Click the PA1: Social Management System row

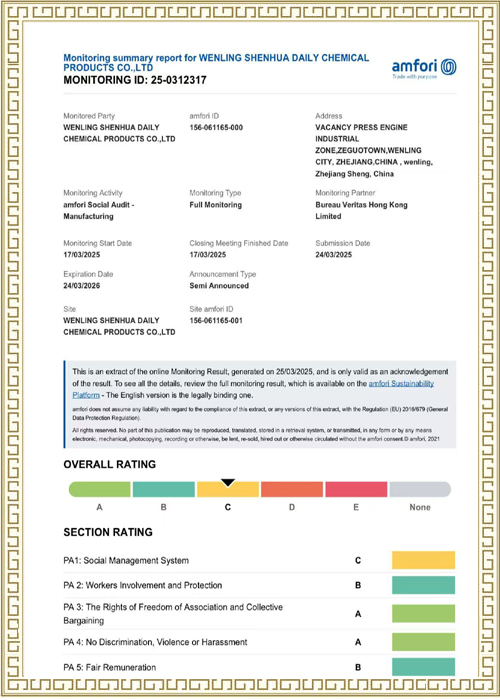[259, 560]
